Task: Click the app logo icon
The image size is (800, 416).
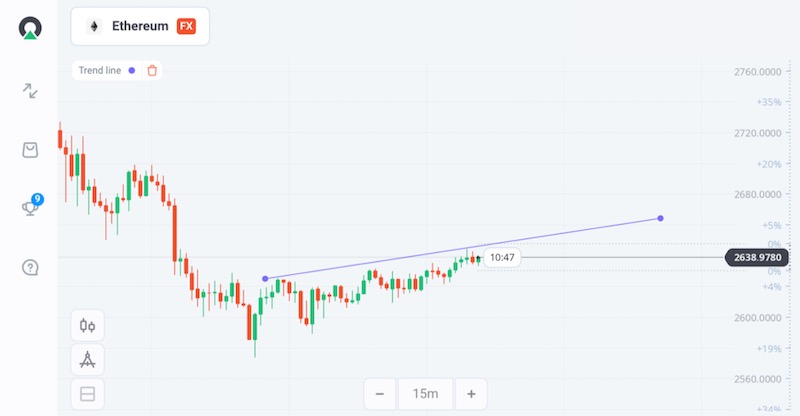Action: [30, 27]
